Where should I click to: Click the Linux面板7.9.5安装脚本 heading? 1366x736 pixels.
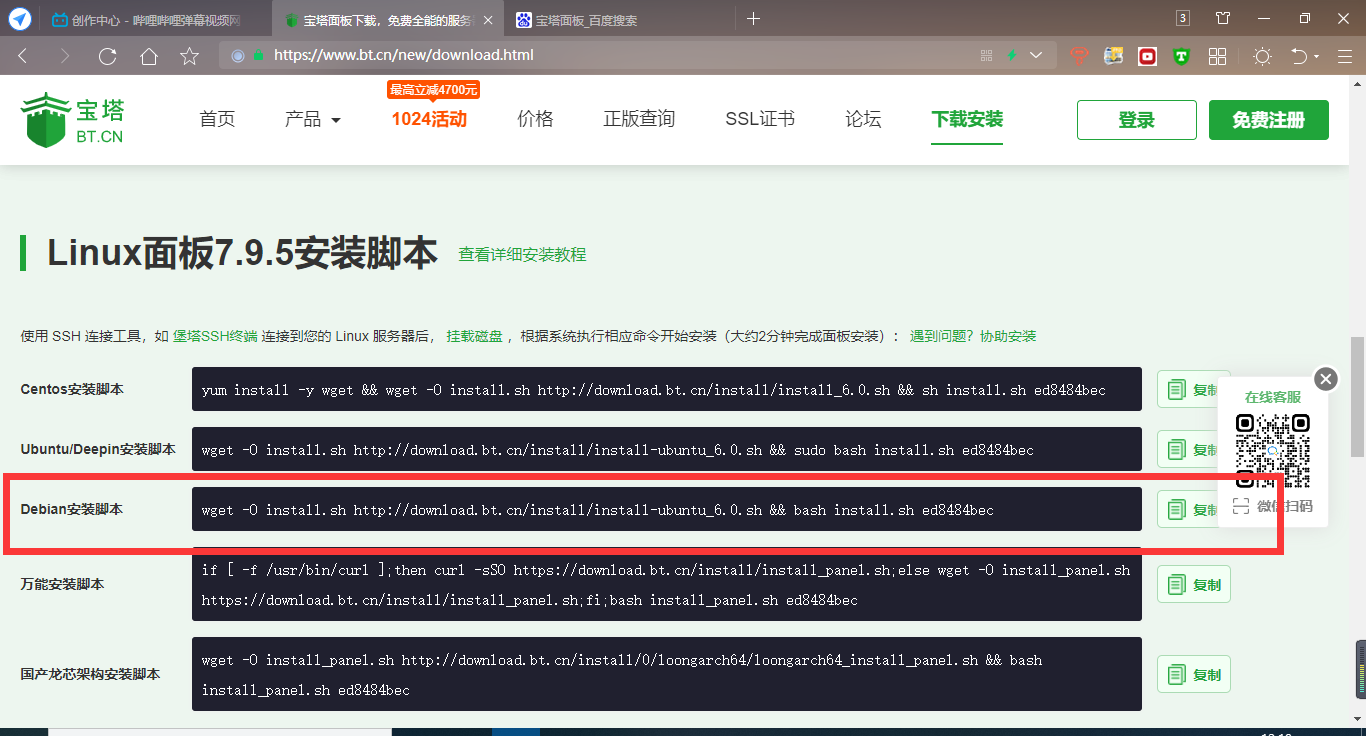pyautogui.click(x=242, y=254)
